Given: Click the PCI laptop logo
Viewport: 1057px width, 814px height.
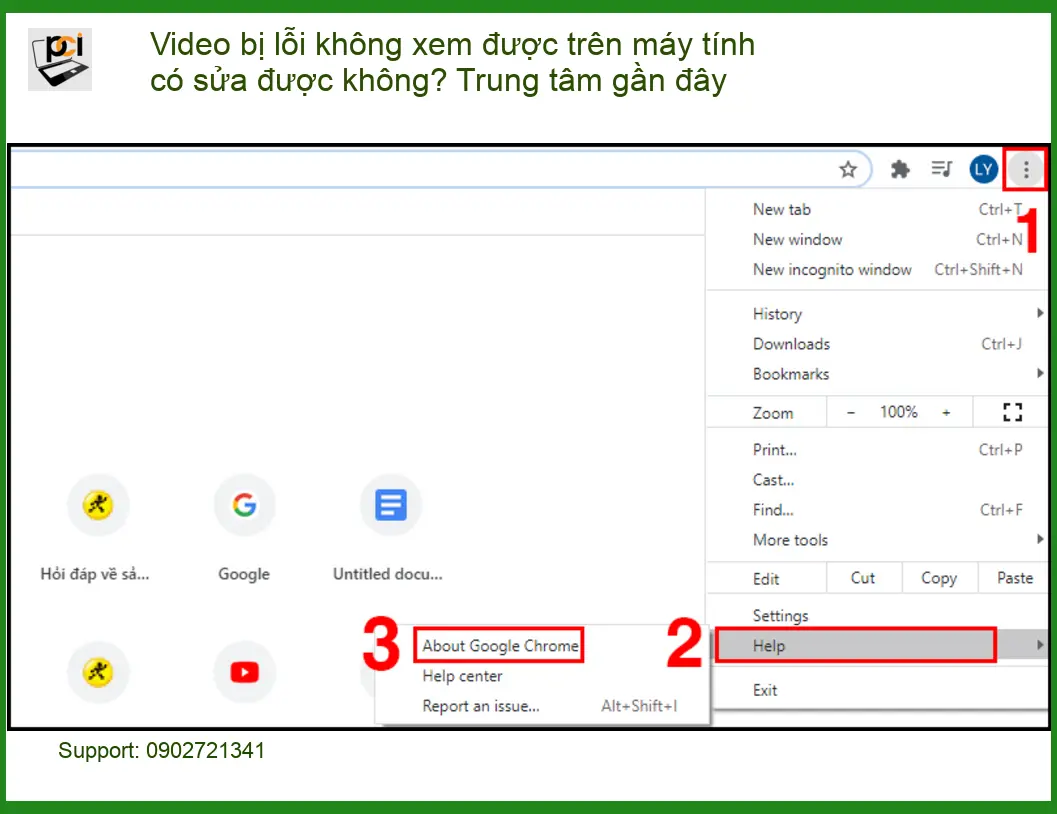Looking at the screenshot, I should pos(60,59).
